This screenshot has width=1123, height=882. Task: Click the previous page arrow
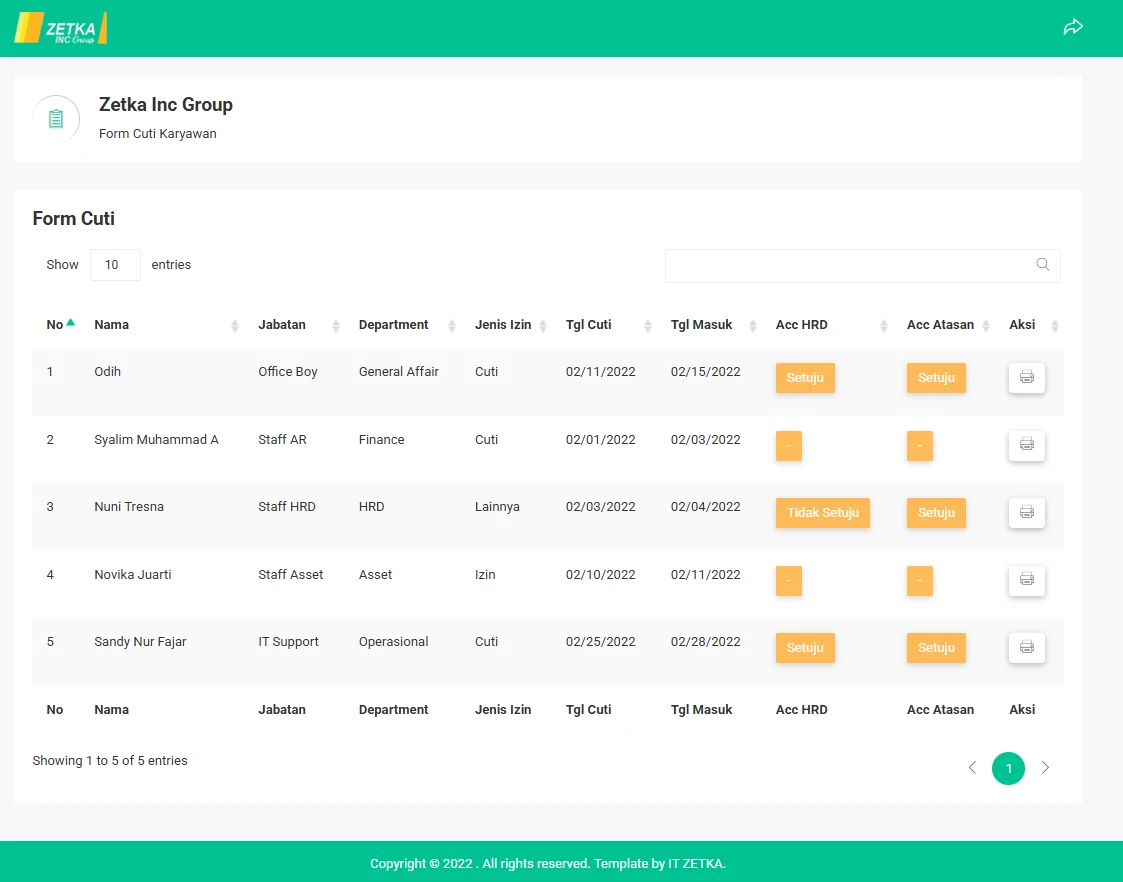pyautogui.click(x=972, y=768)
